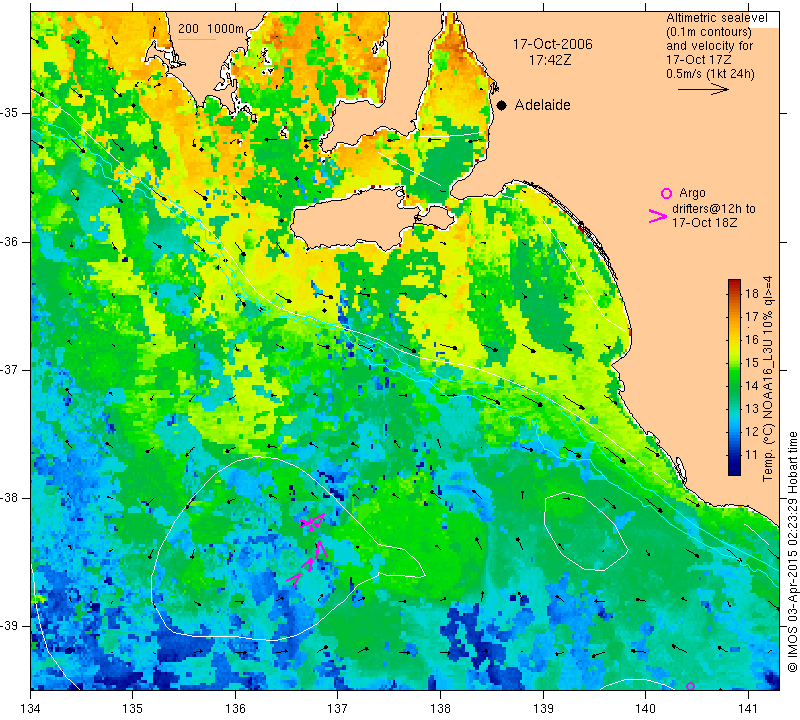This screenshot has width=800, height=720.
Task: Click the '(0.1m contours)' legend line
Action: 709,32
